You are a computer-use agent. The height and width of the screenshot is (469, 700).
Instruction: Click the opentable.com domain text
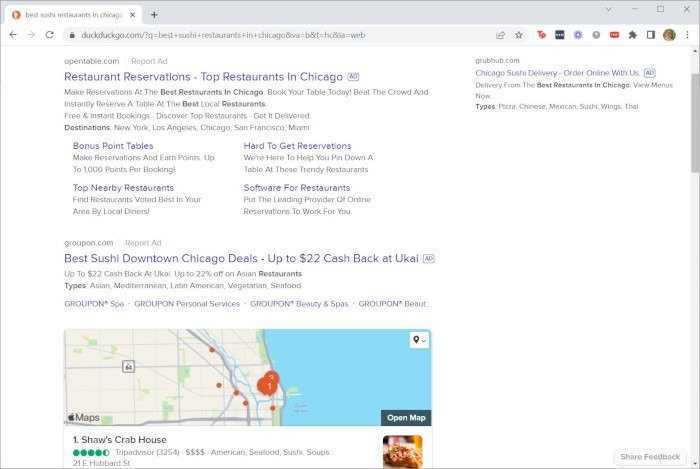pyautogui.click(x=92, y=61)
